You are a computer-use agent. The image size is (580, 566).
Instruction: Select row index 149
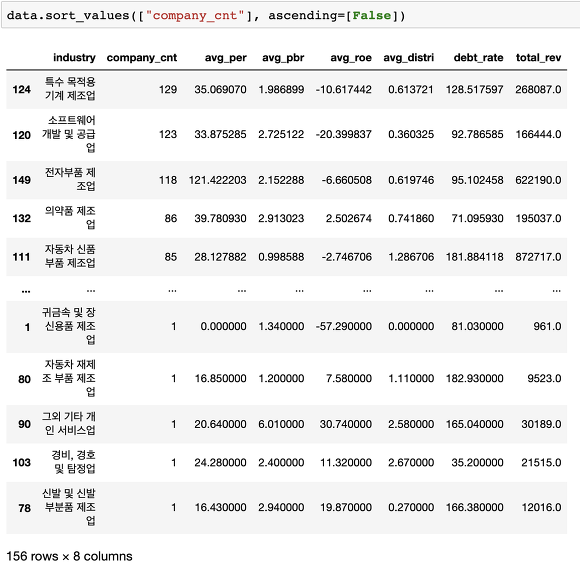point(21,180)
